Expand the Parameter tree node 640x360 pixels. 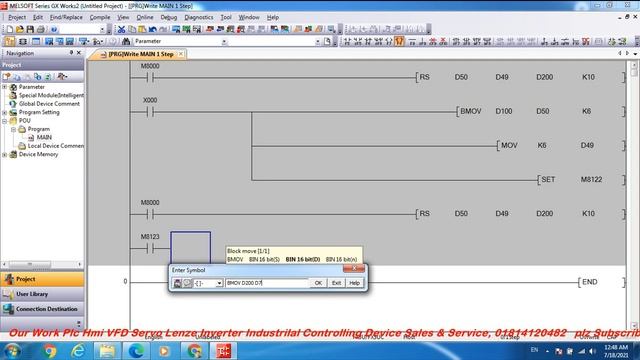click(4, 87)
